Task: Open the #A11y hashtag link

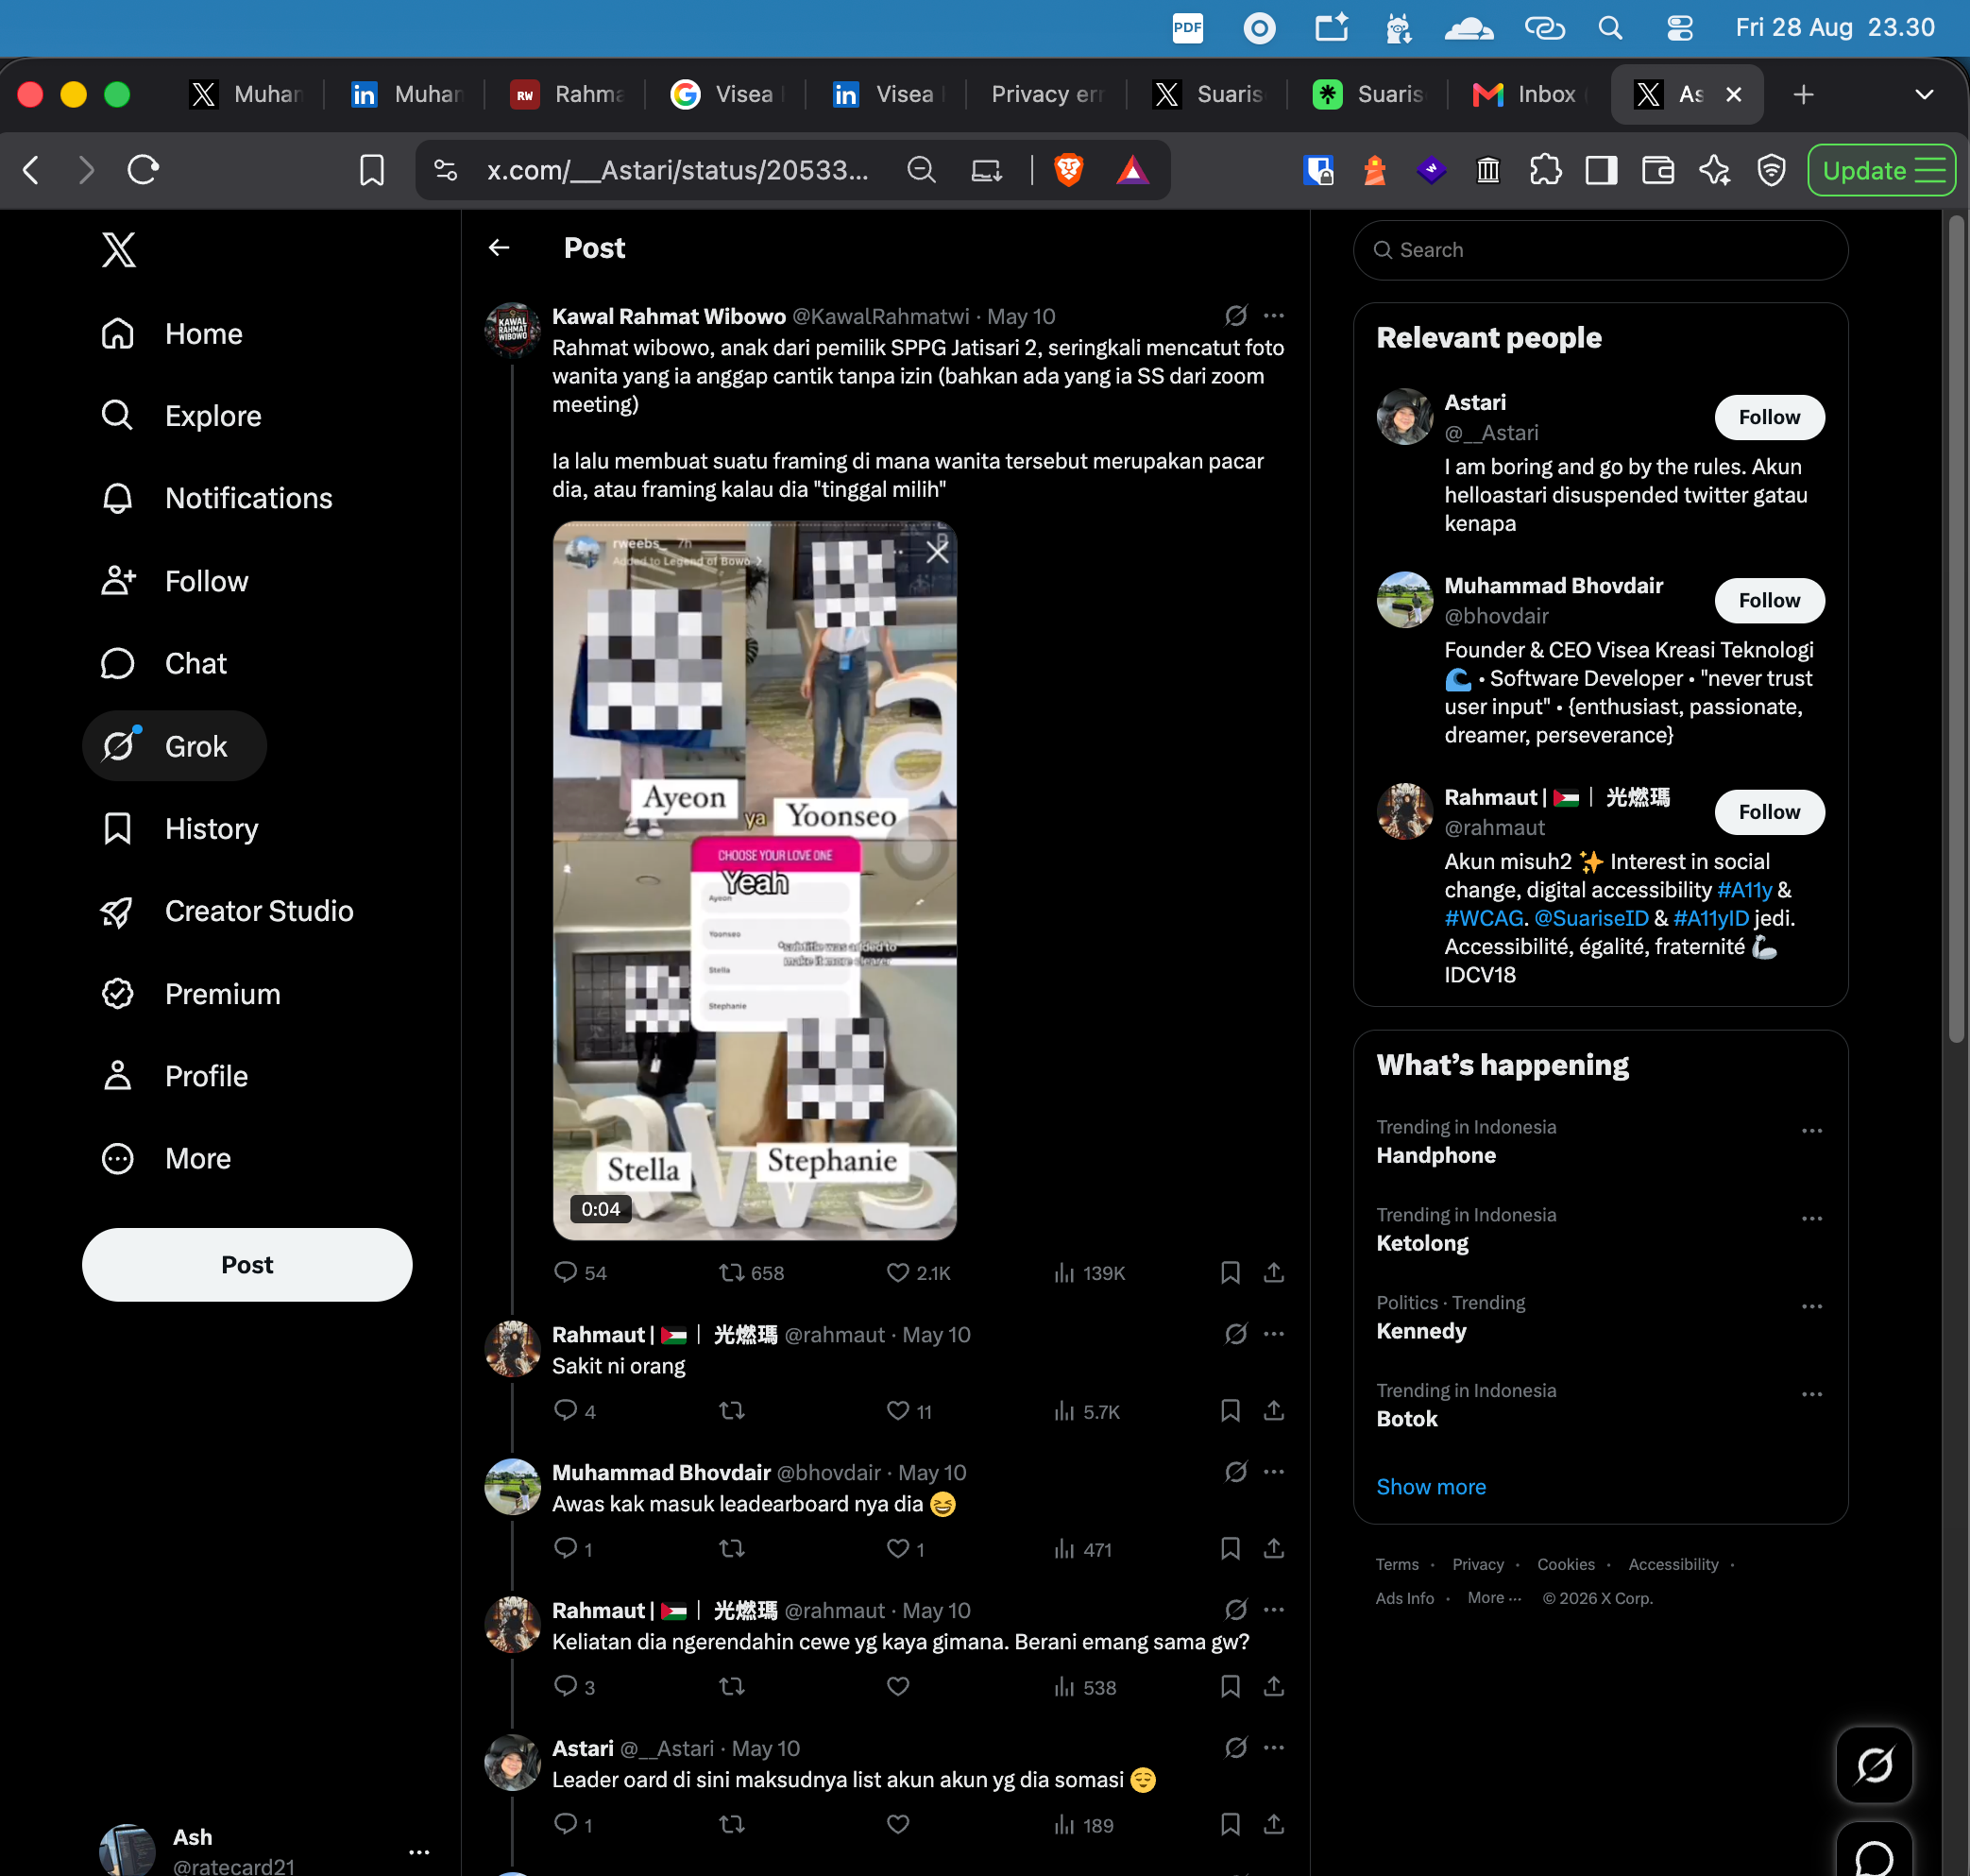Action: 1744,890
